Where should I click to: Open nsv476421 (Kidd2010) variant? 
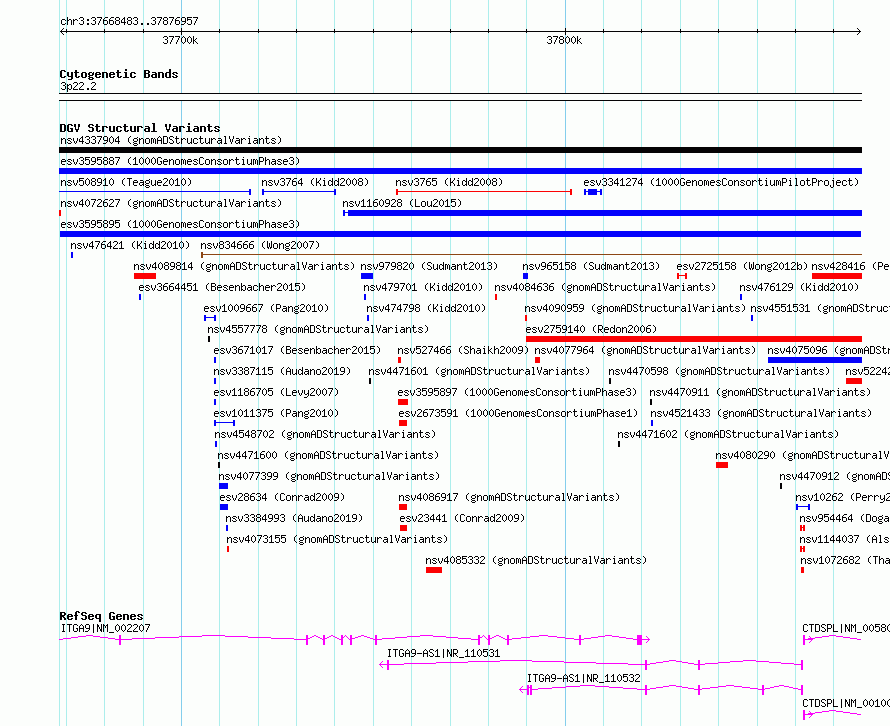[x=130, y=245]
